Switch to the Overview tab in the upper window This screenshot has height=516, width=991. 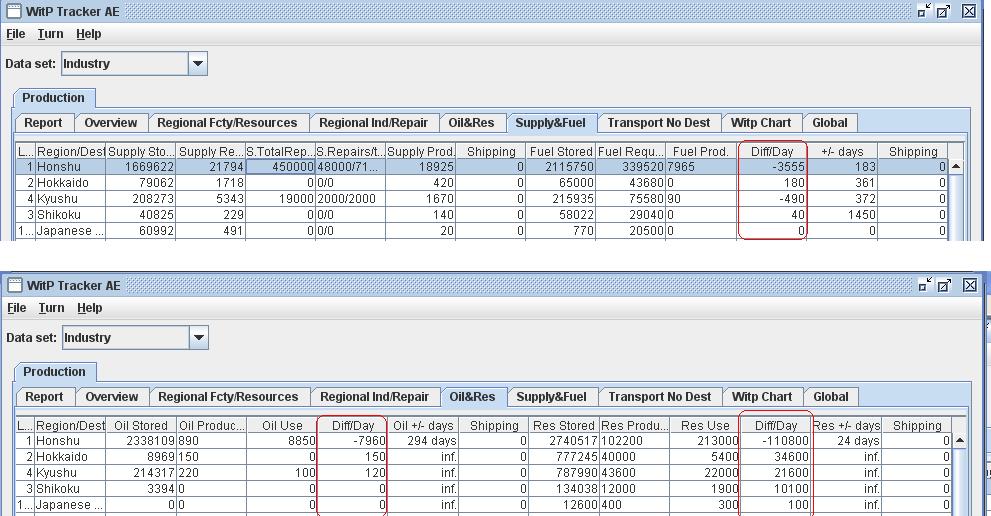tap(111, 123)
